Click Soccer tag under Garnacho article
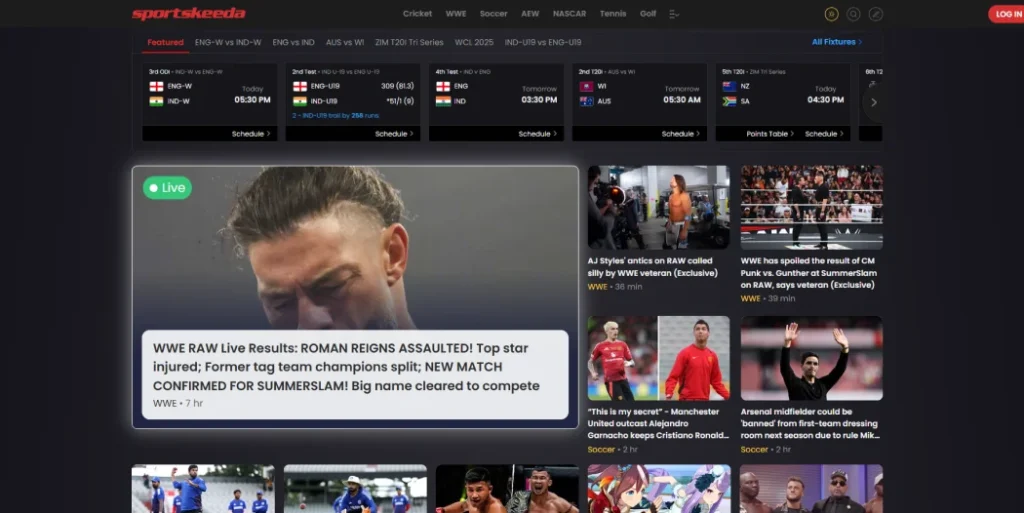Image resolution: width=1024 pixels, height=513 pixels. point(601,450)
